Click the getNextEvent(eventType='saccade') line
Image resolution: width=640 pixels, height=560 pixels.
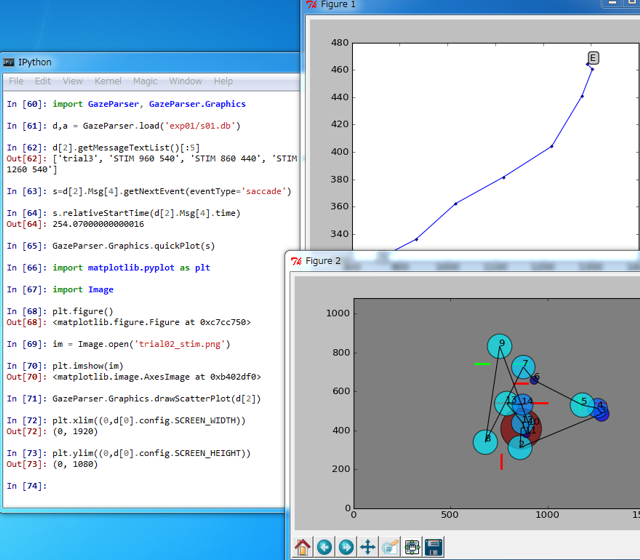click(x=149, y=191)
